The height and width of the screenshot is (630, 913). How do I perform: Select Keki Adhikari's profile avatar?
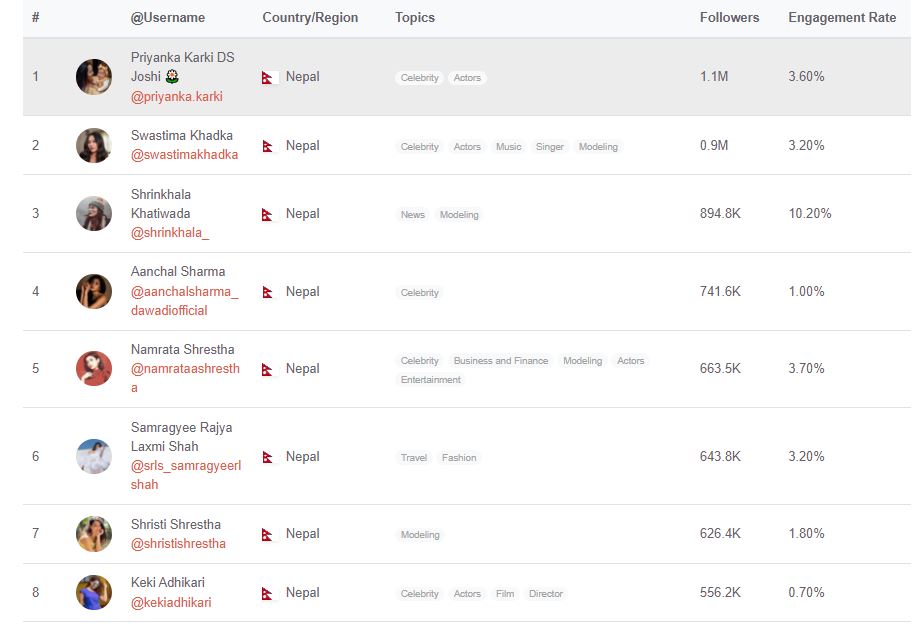tap(94, 593)
